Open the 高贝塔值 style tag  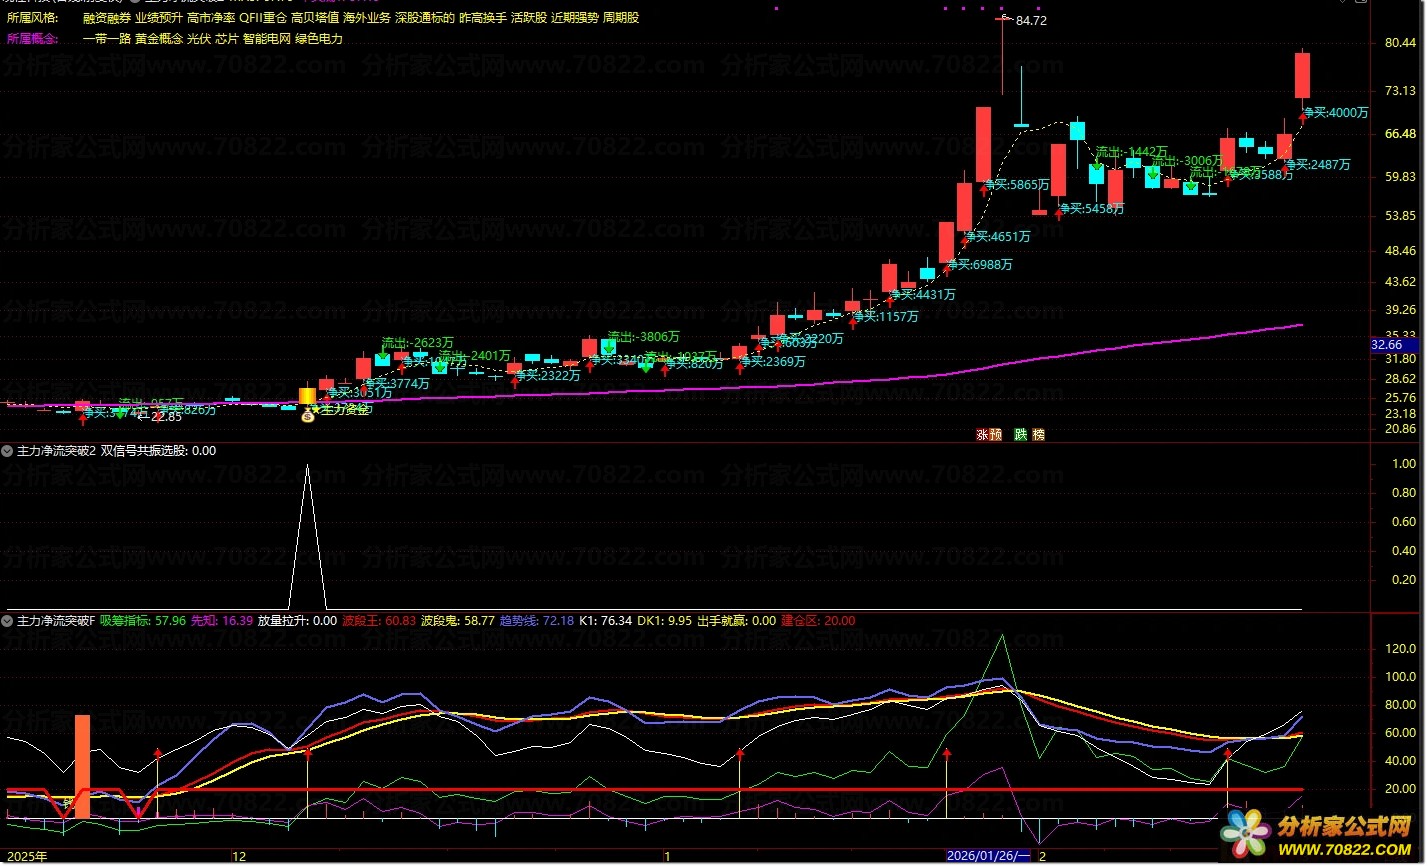(315, 18)
